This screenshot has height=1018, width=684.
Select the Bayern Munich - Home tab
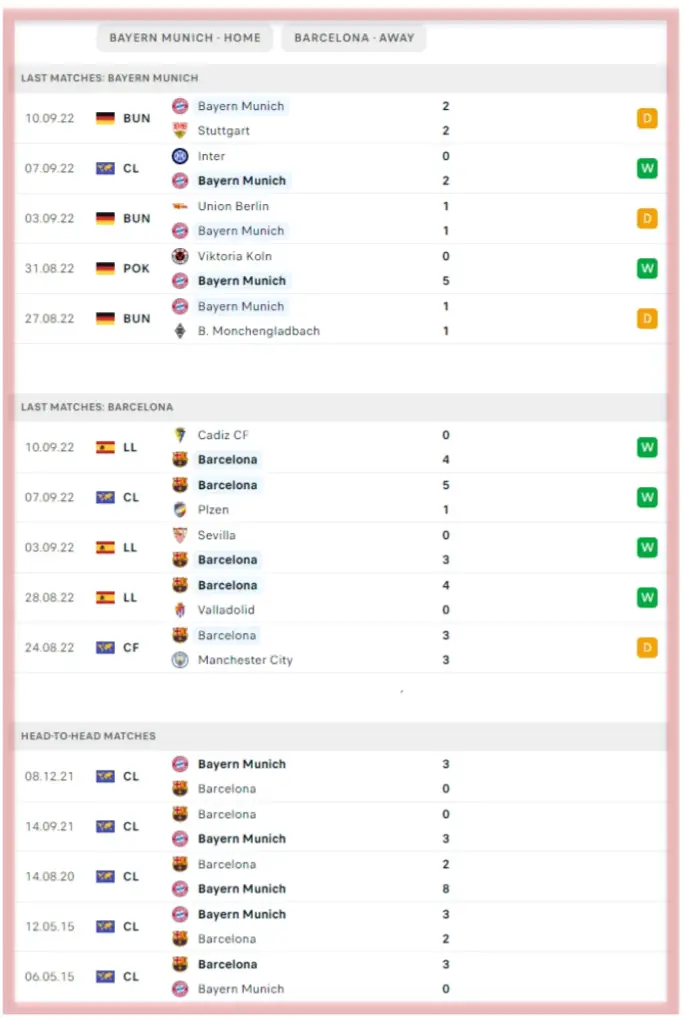coord(185,38)
